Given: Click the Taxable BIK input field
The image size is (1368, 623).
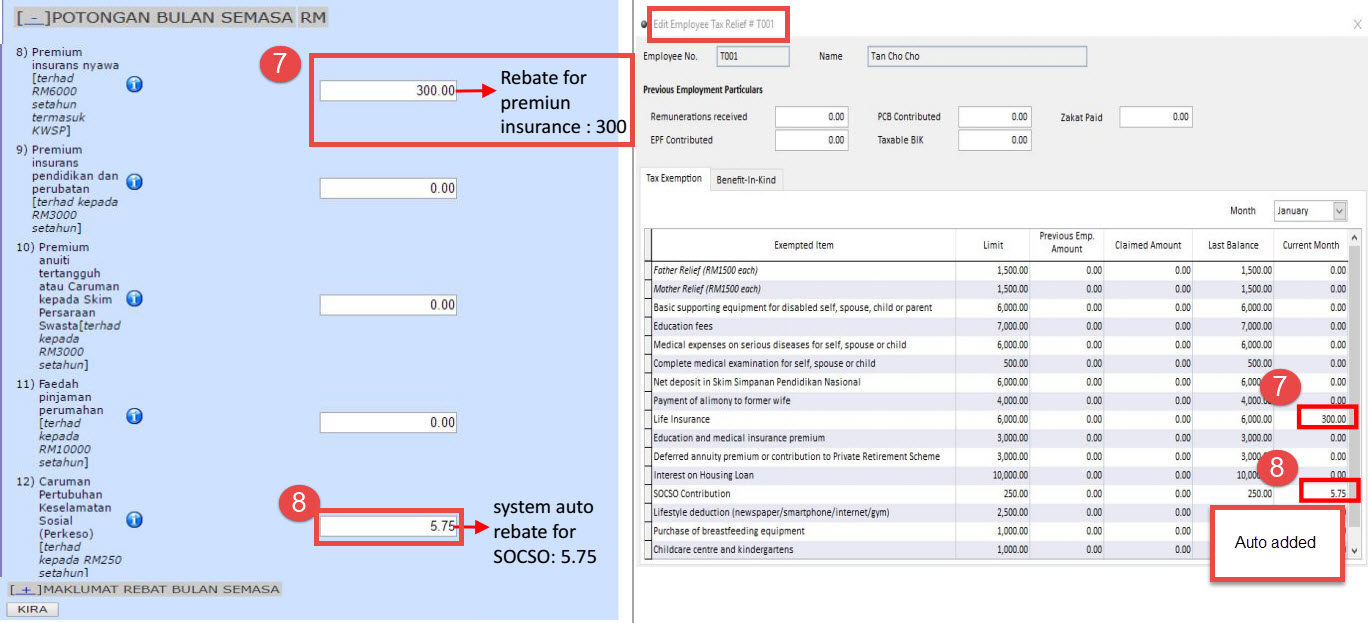Looking at the screenshot, I should (994, 141).
